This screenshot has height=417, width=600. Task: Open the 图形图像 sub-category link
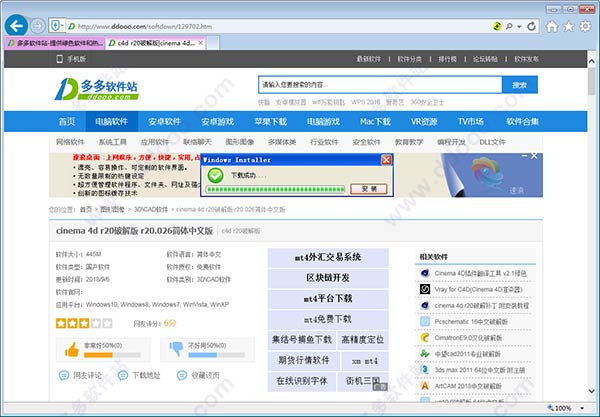[240, 142]
